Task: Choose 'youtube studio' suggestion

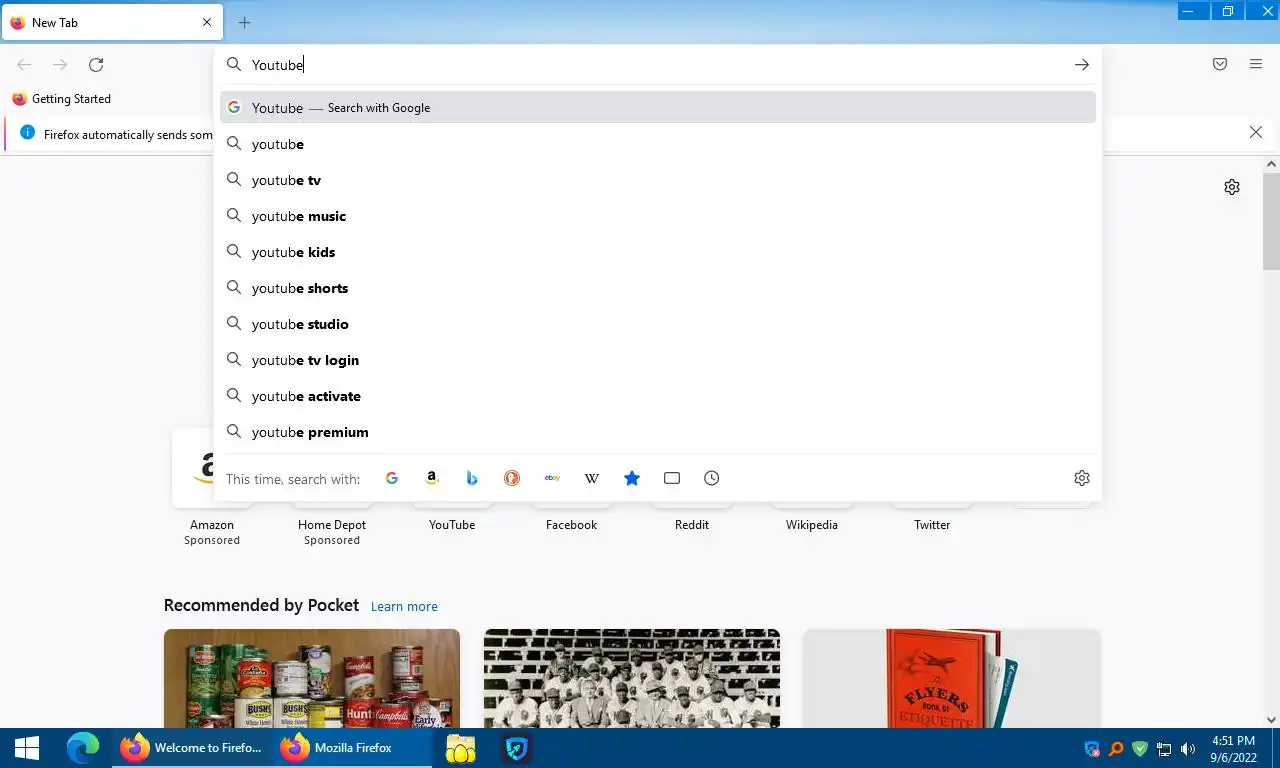Action: [x=658, y=324]
